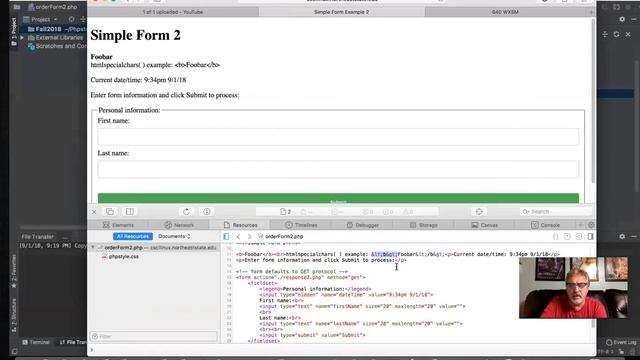The width and height of the screenshot is (640, 360).
Task: Click the File Transfer panel tab
Action: tap(38, 237)
